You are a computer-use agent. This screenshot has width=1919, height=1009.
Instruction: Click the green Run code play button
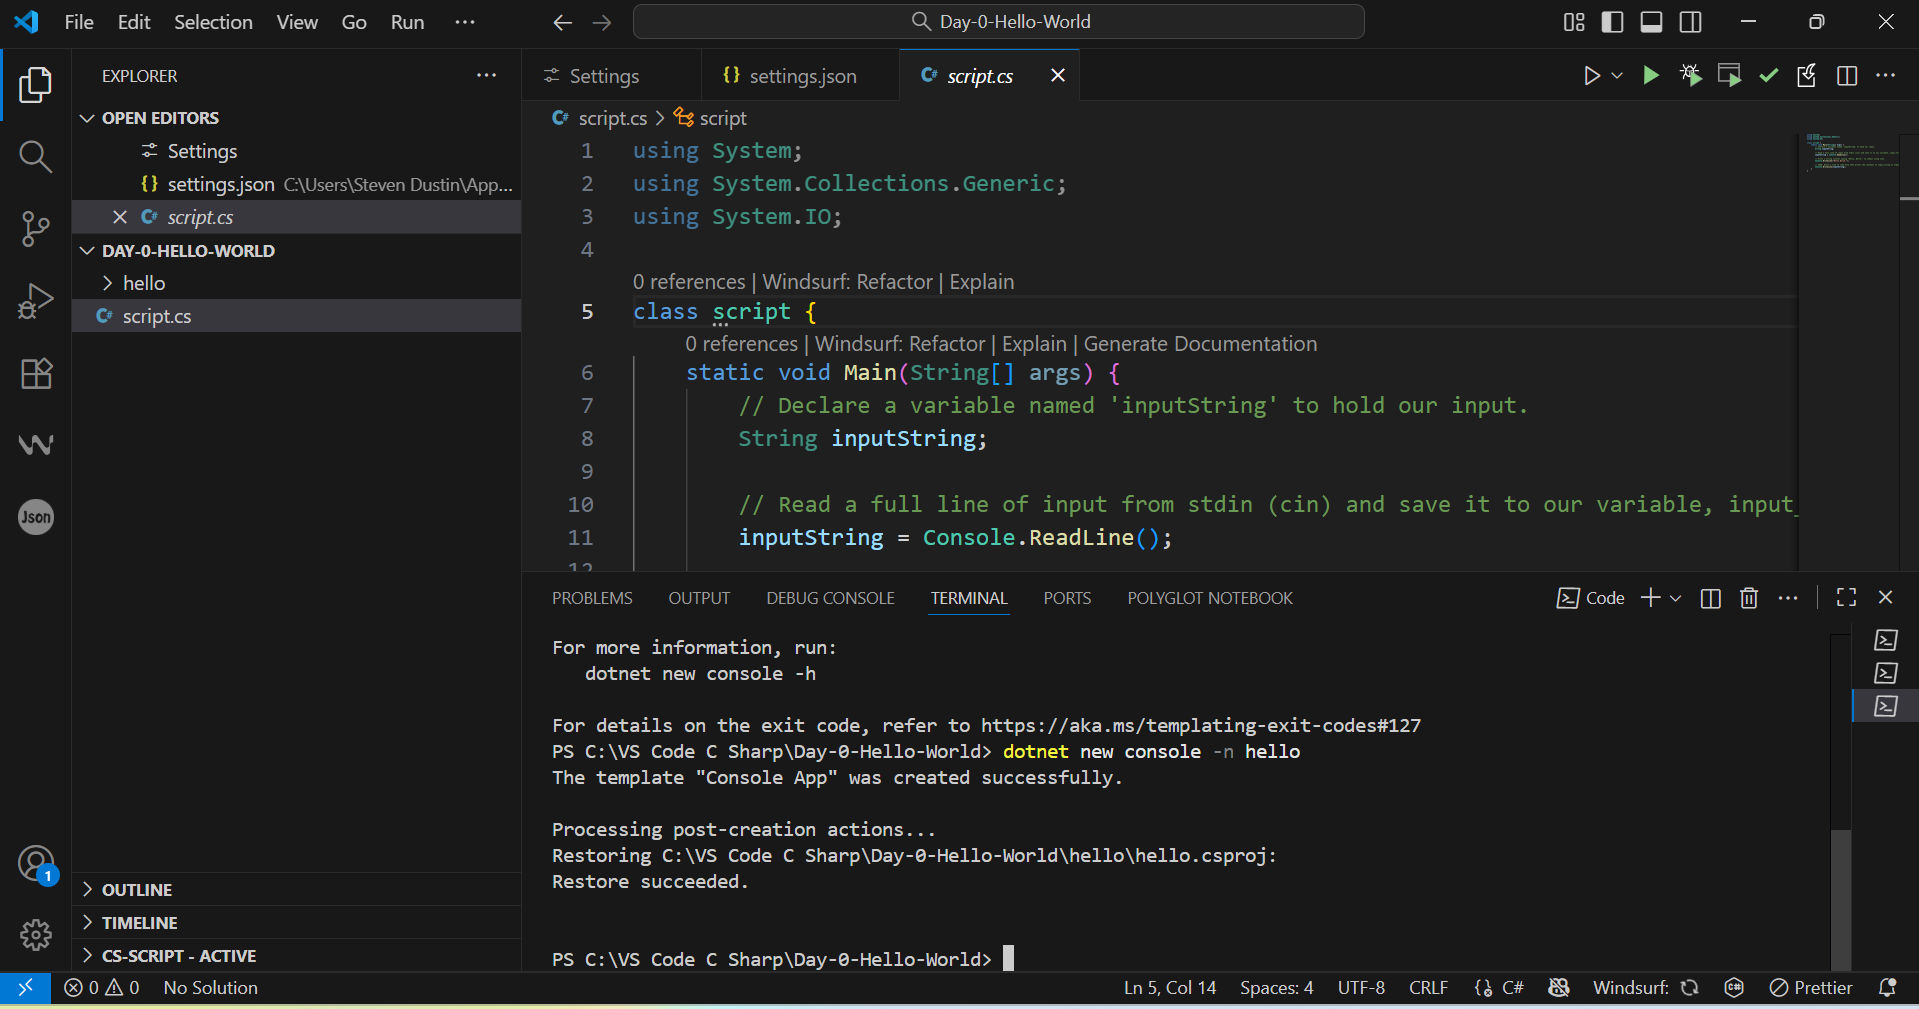1650,76
